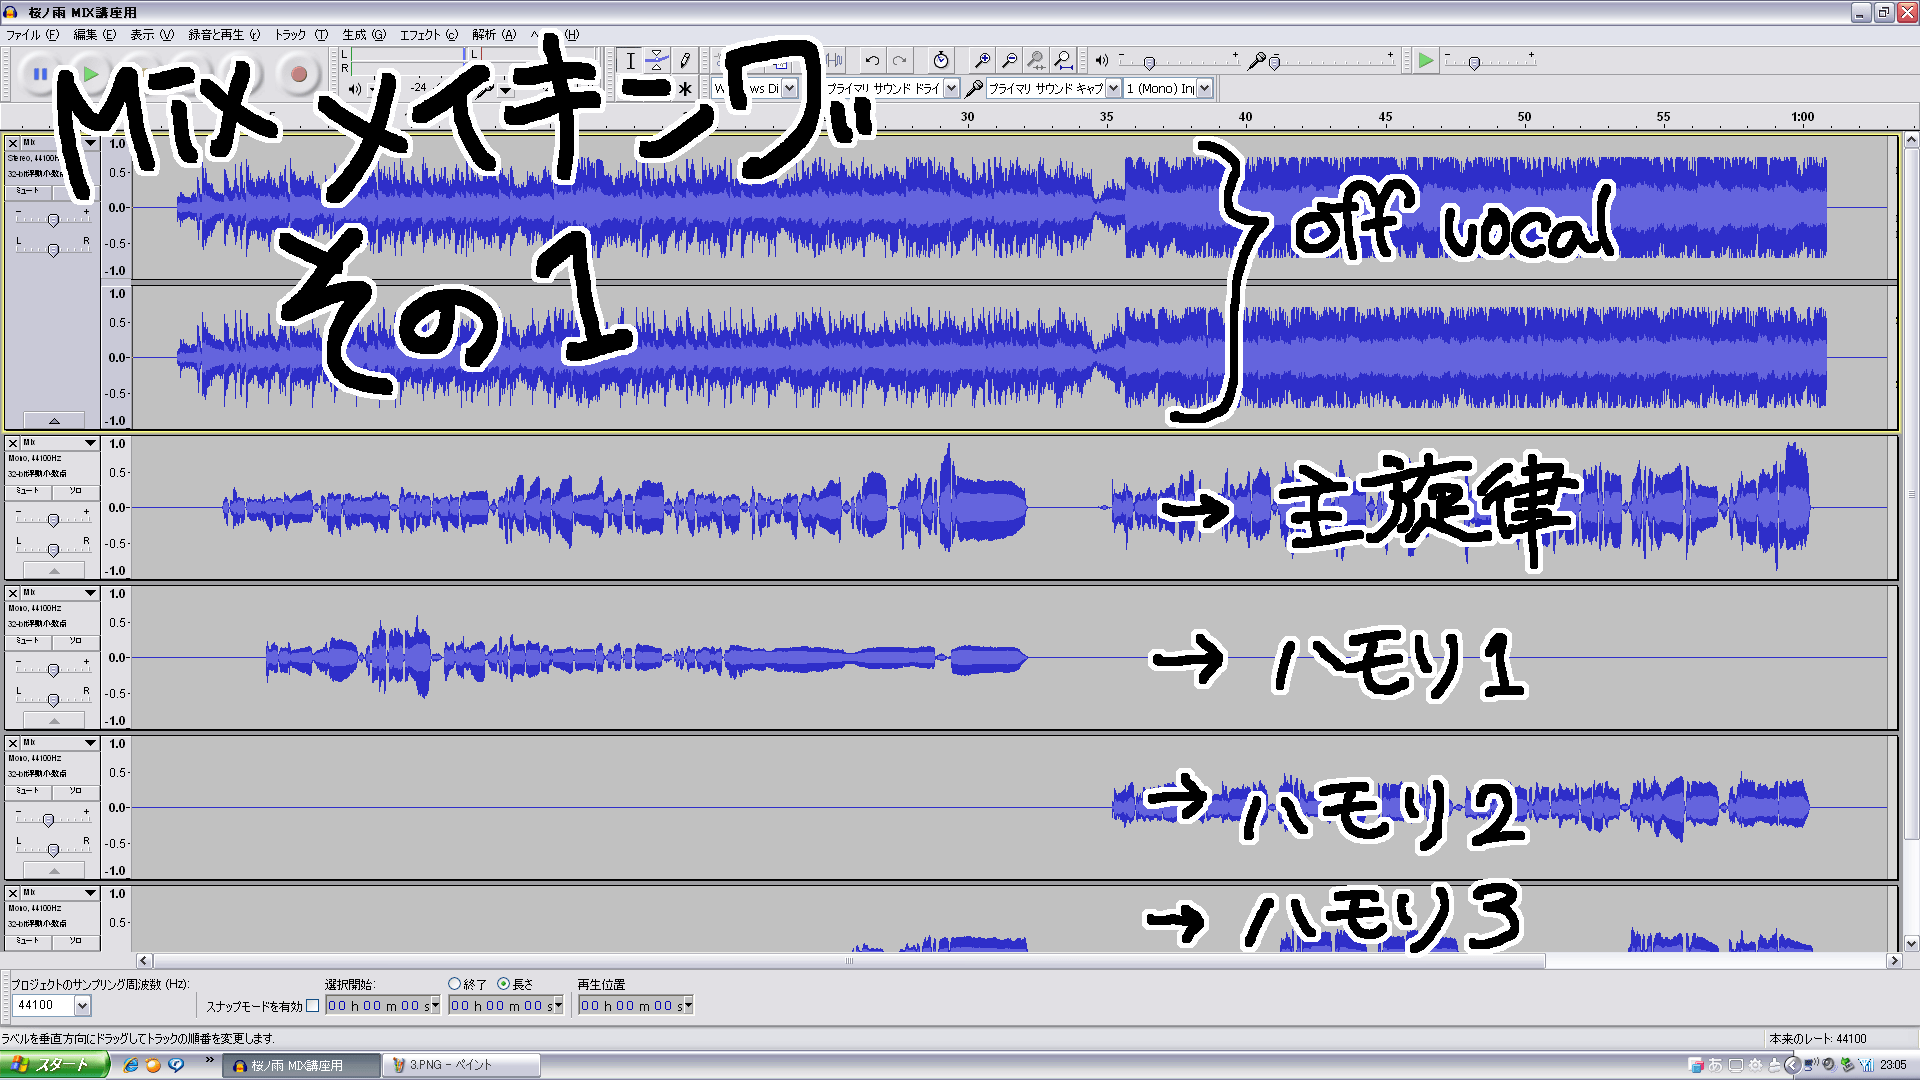Switch to 3.PNG ペイント in taskbar
The width and height of the screenshot is (1920, 1080).
click(460, 1064)
